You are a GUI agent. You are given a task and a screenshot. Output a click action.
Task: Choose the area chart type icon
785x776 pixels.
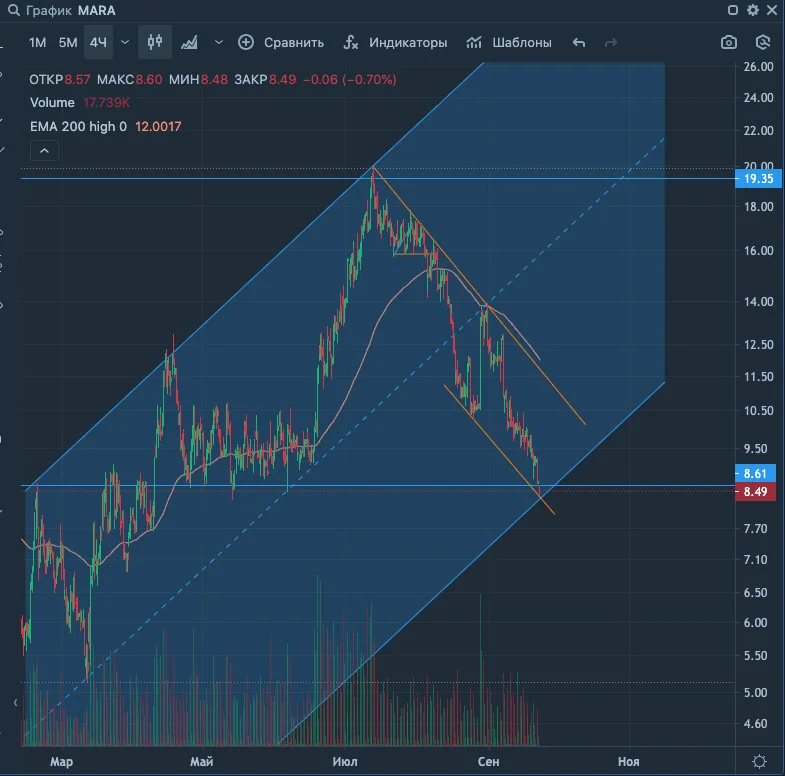pyautogui.click(x=189, y=43)
